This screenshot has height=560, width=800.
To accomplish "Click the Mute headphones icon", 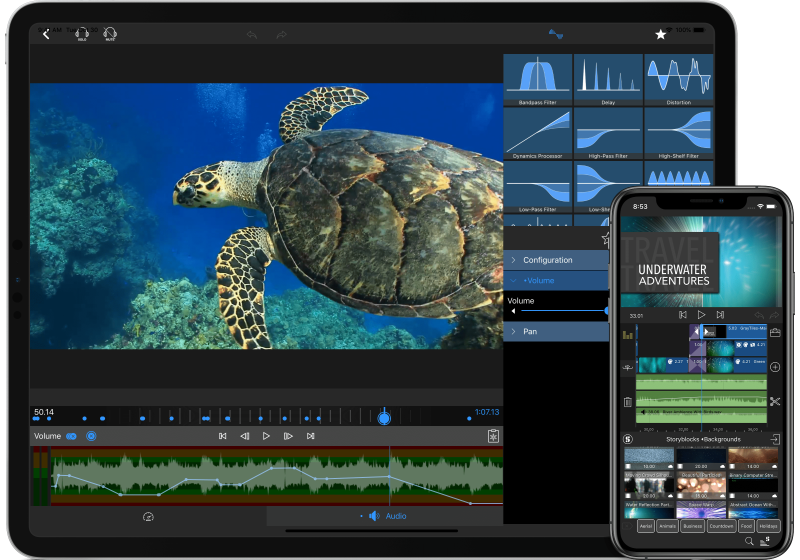I will coord(110,35).
